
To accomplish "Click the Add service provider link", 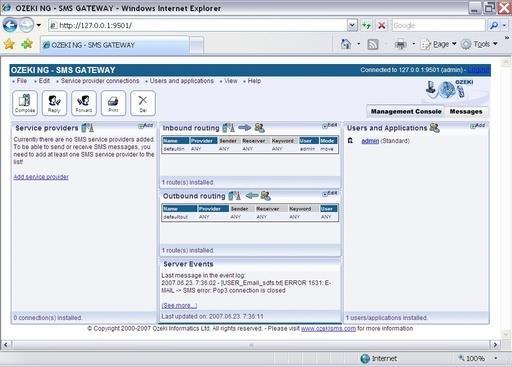I will click(41, 177).
